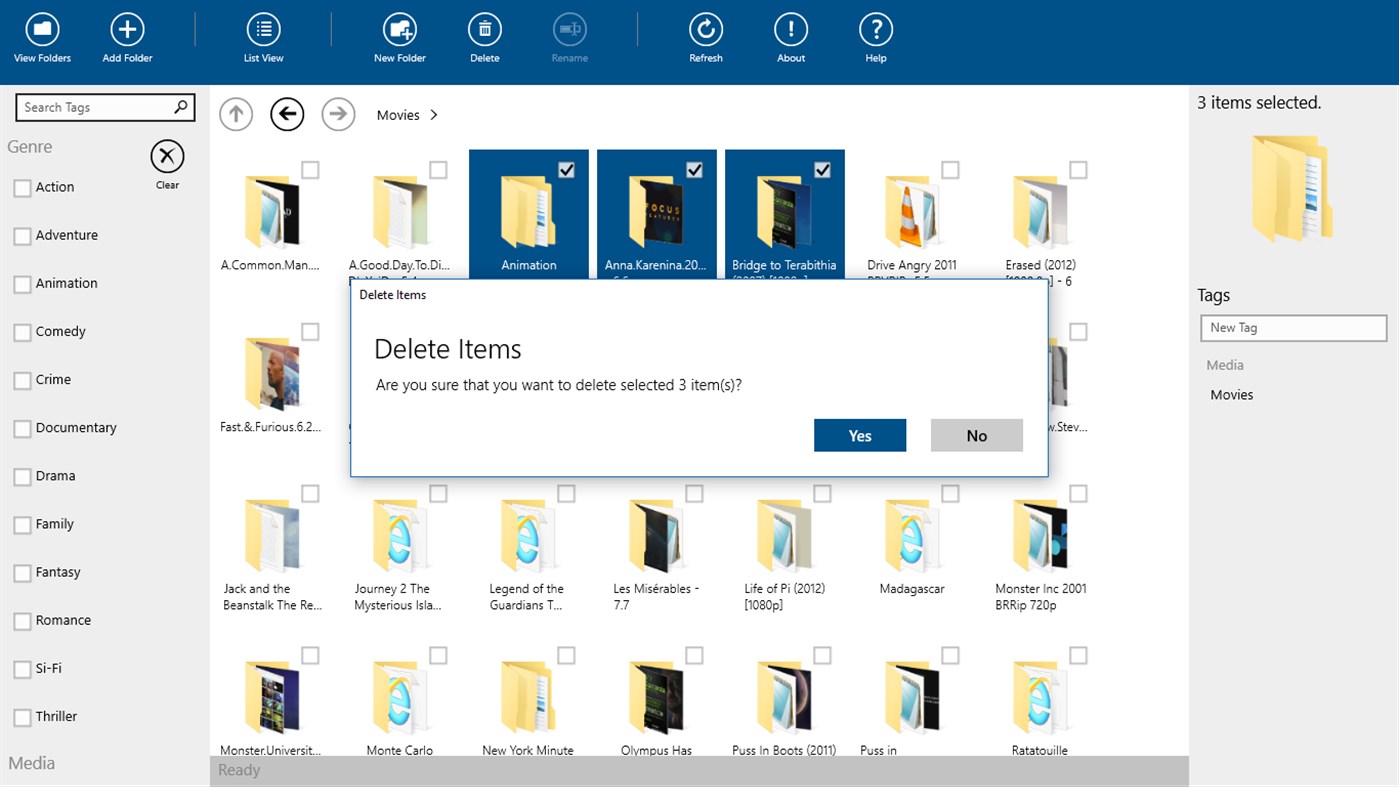Confirm deletion by clicking Yes

click(x=859, y=435)
